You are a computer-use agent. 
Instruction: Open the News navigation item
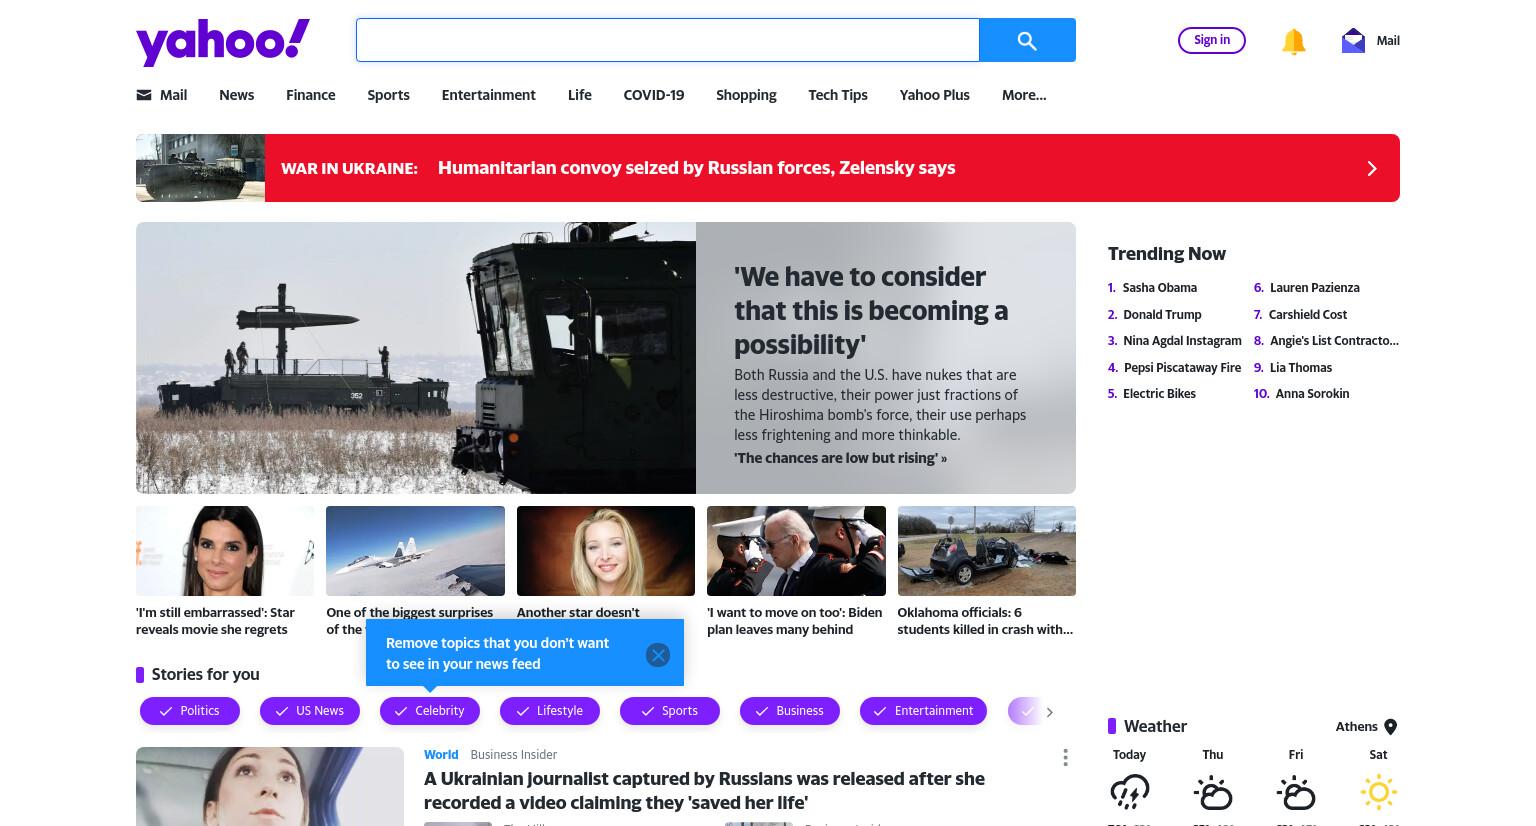236,95
